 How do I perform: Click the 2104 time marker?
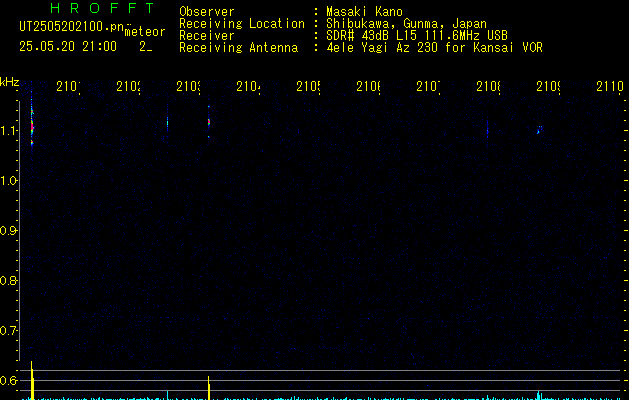[248, 87]
